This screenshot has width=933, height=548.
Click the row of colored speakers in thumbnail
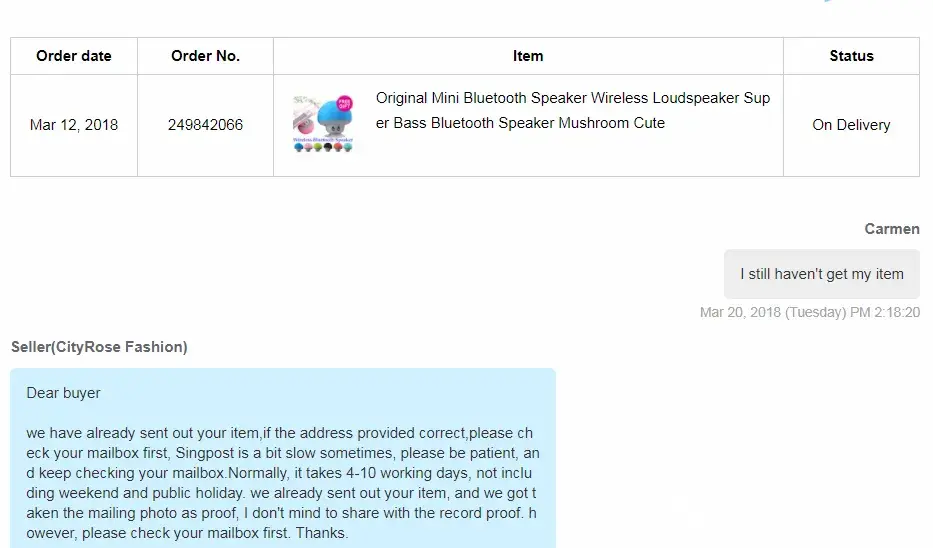click(x=325, y=146)
